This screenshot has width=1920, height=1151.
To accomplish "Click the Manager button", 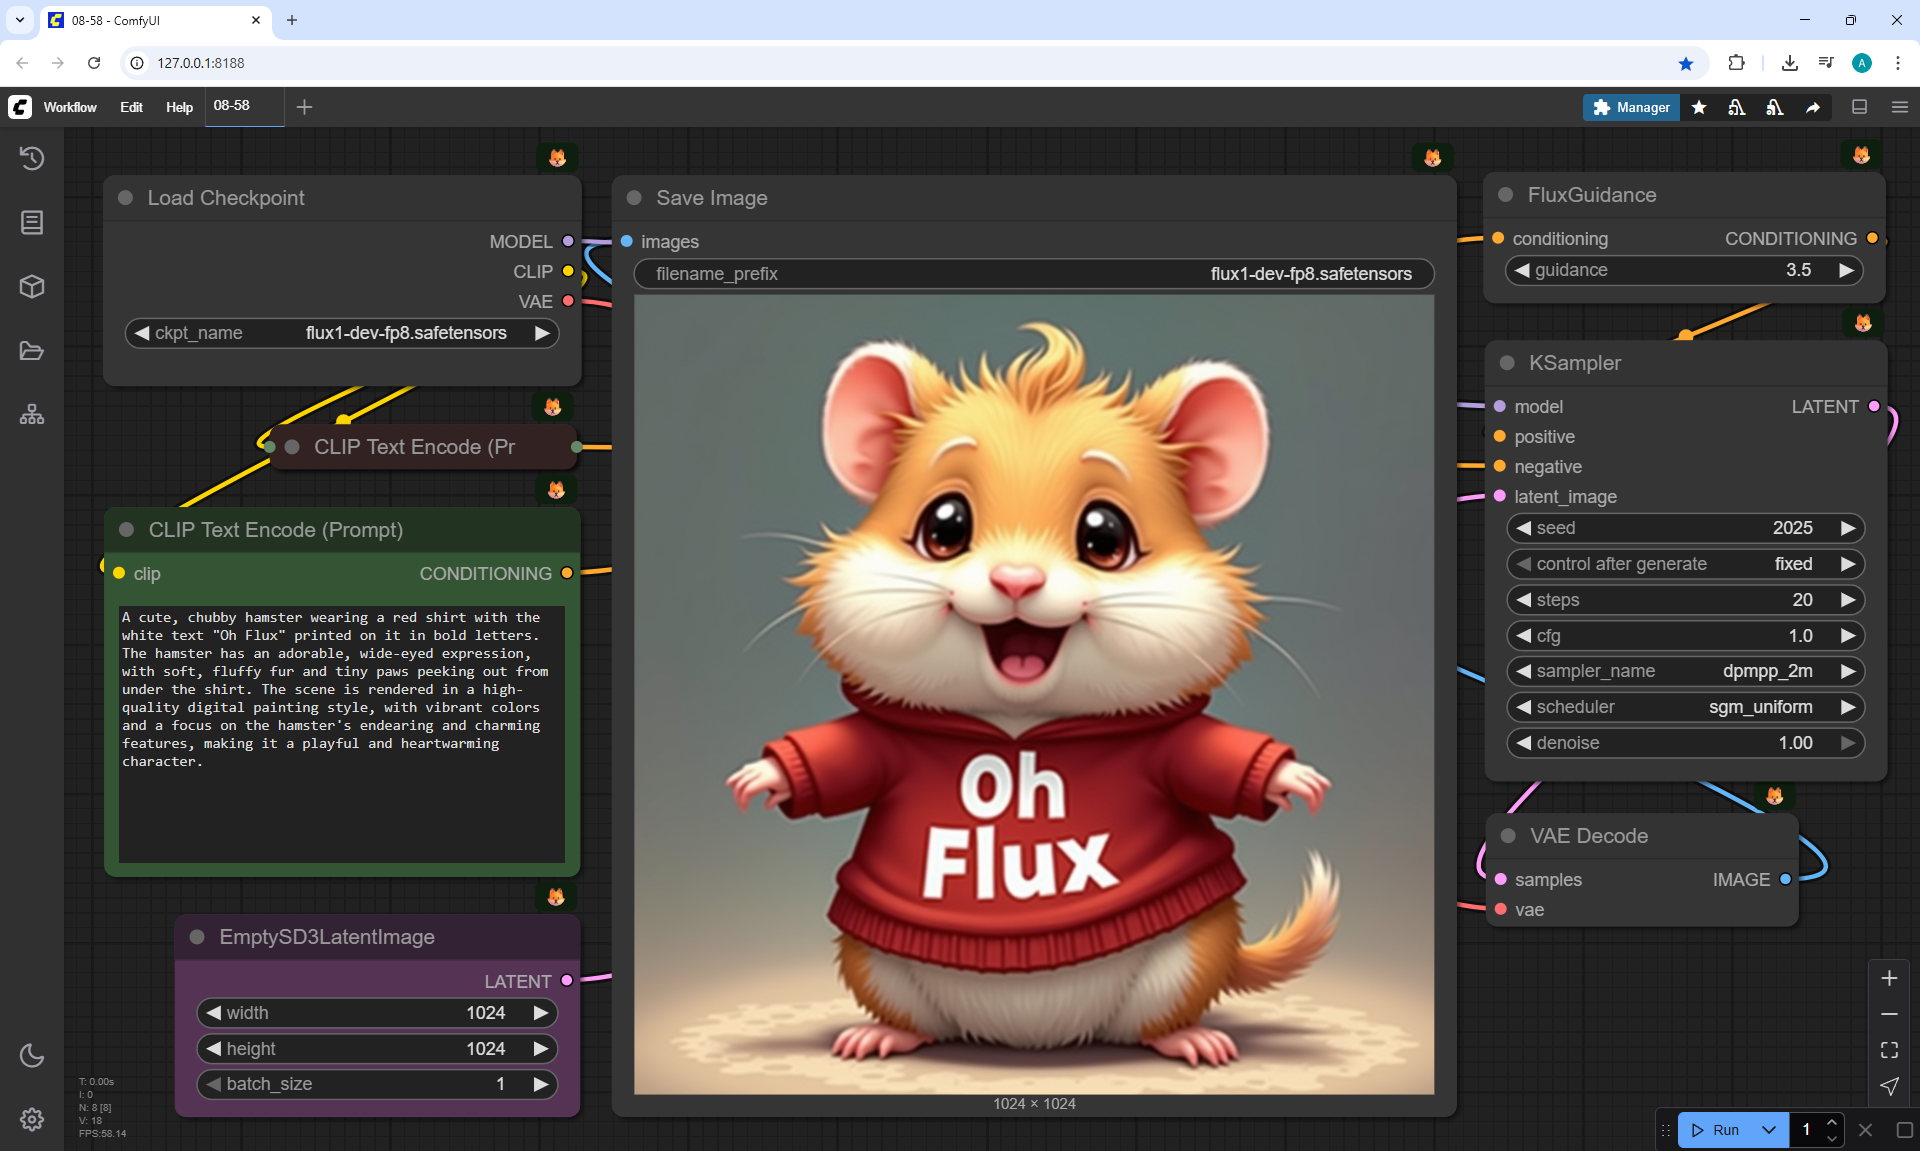I will pyautogui.click(x=1631, y=107).
